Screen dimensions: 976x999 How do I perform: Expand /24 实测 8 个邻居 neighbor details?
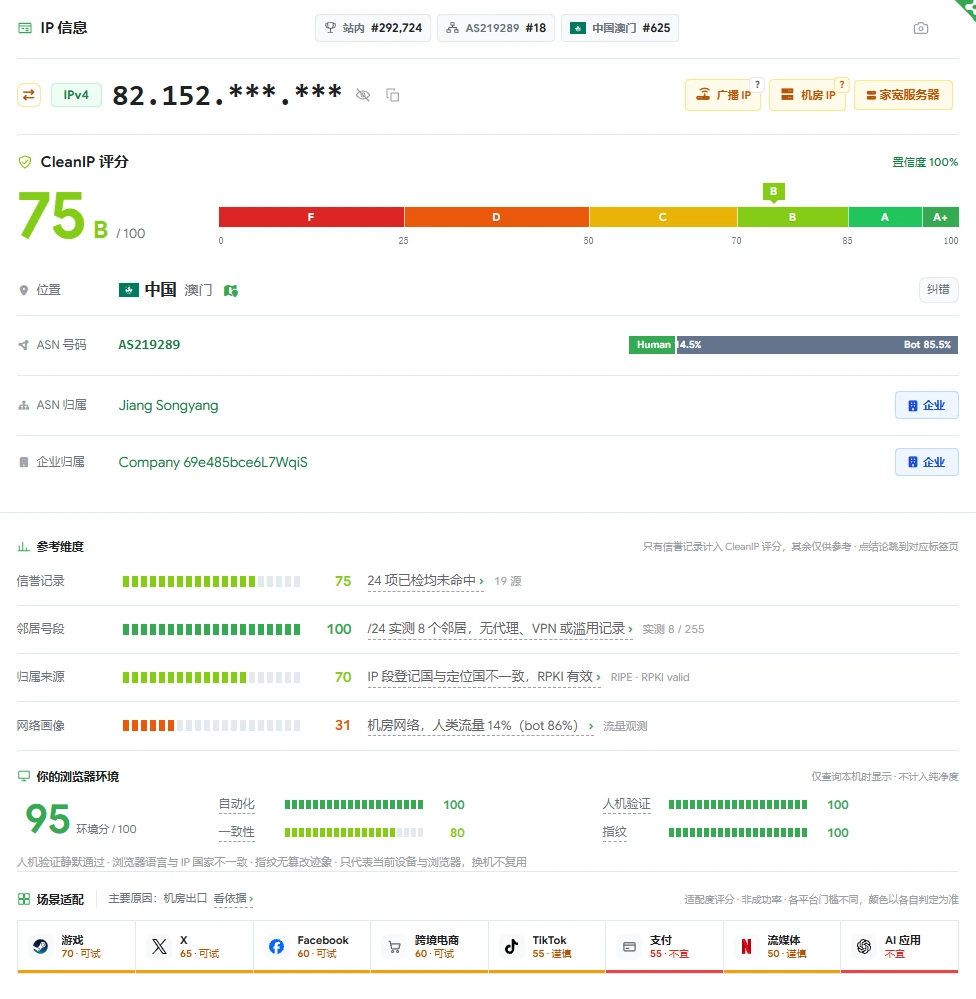pyautogui.click(x=500, y=629)
